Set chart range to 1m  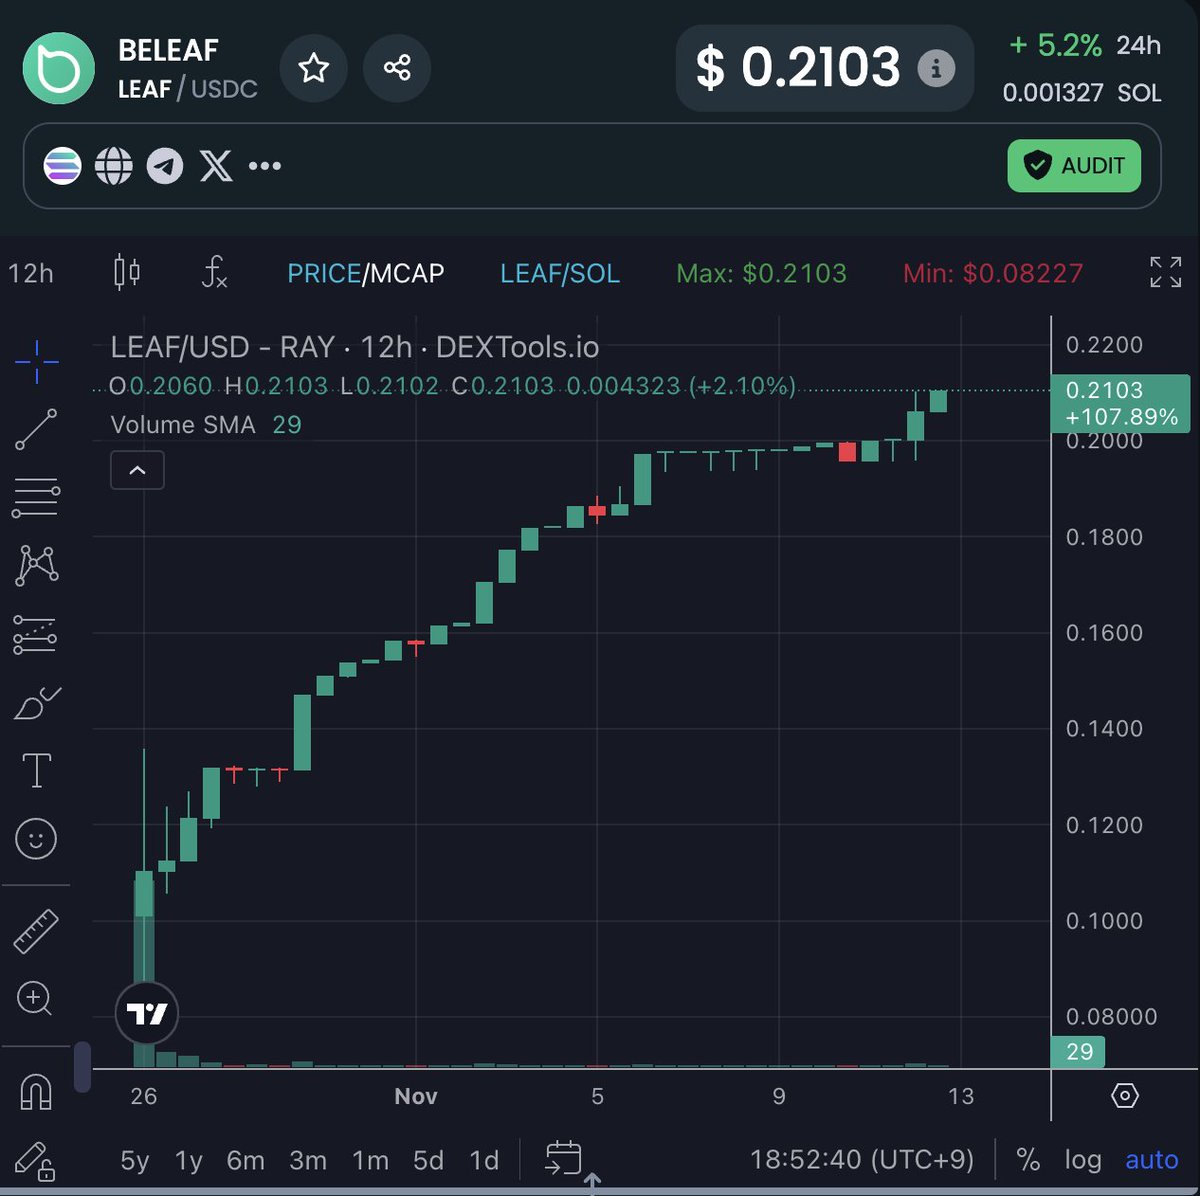point(370,1160)
